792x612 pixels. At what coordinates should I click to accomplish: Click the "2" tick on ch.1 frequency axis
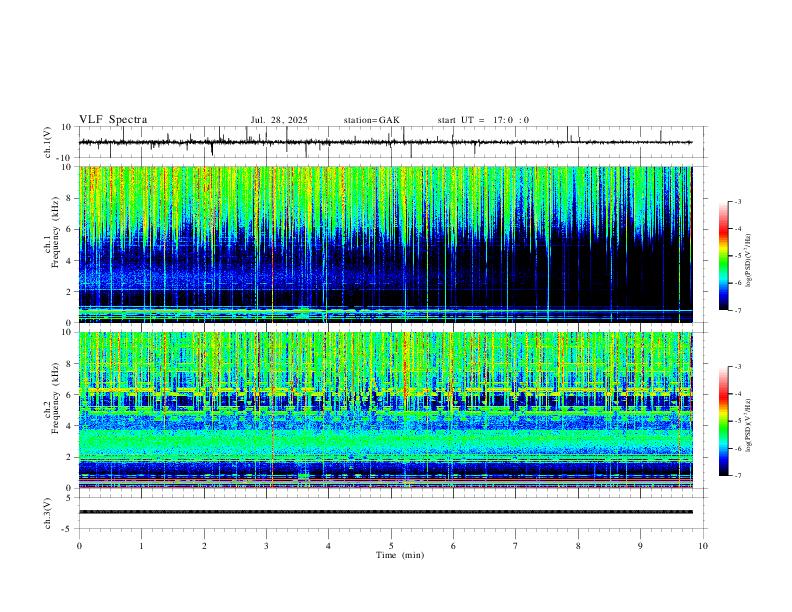click(70, 291)
